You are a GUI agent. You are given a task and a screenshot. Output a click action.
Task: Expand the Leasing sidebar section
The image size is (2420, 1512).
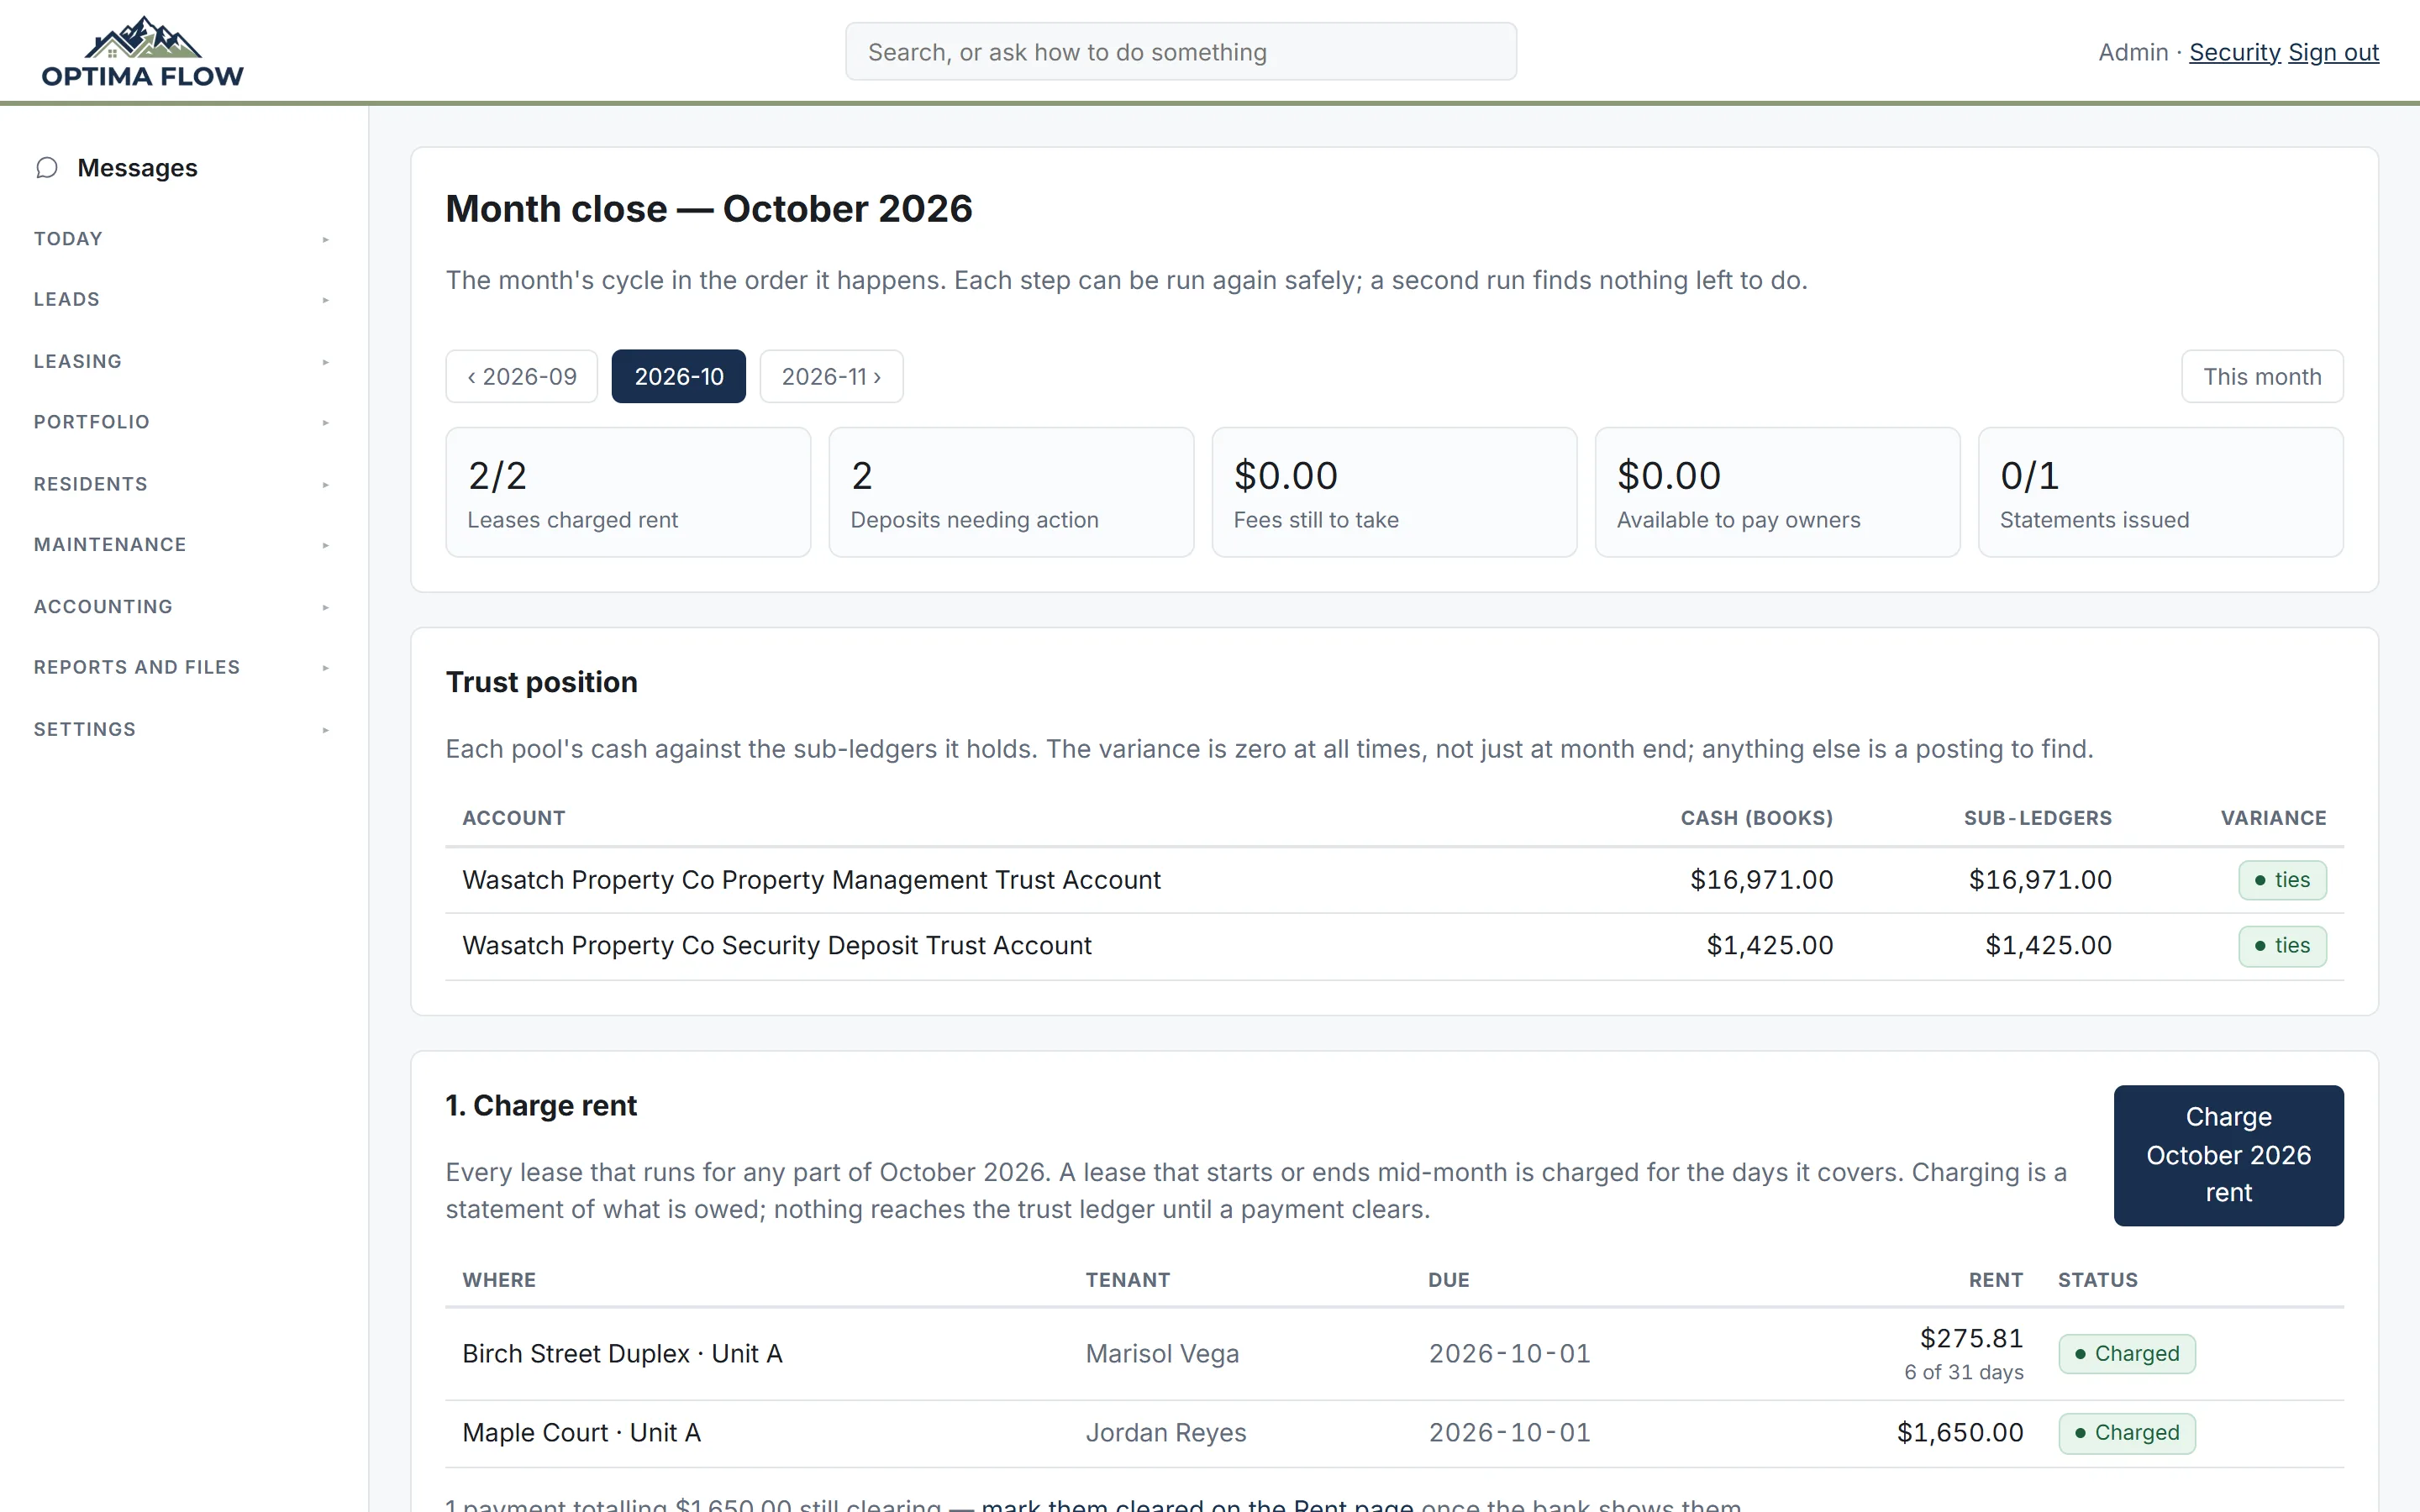(182, 361)
